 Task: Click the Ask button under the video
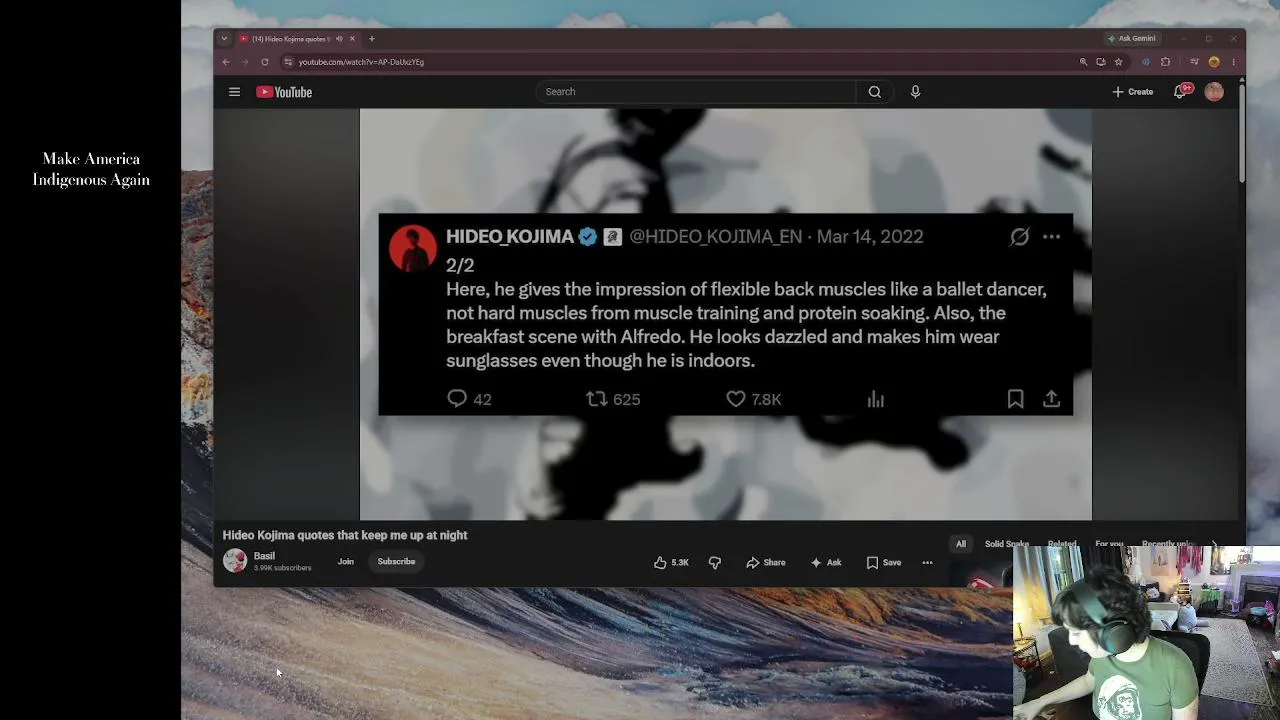[x=826, y=562]
